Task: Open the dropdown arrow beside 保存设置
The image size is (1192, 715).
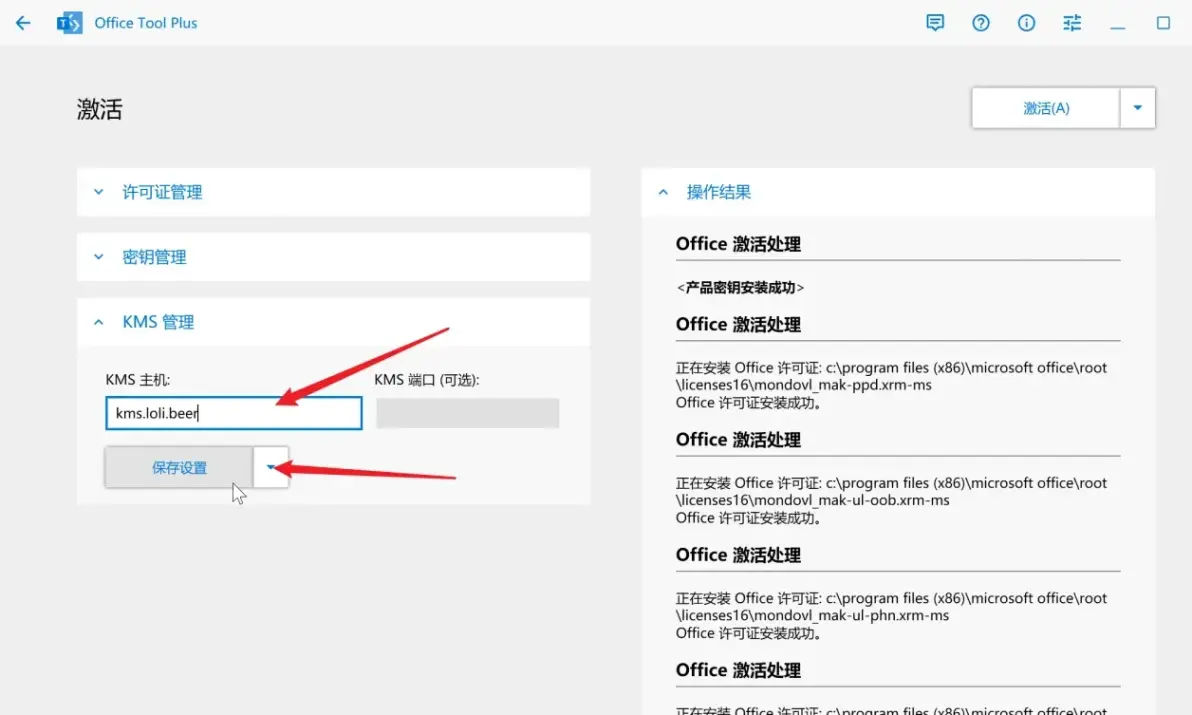Action: [271, 467]
